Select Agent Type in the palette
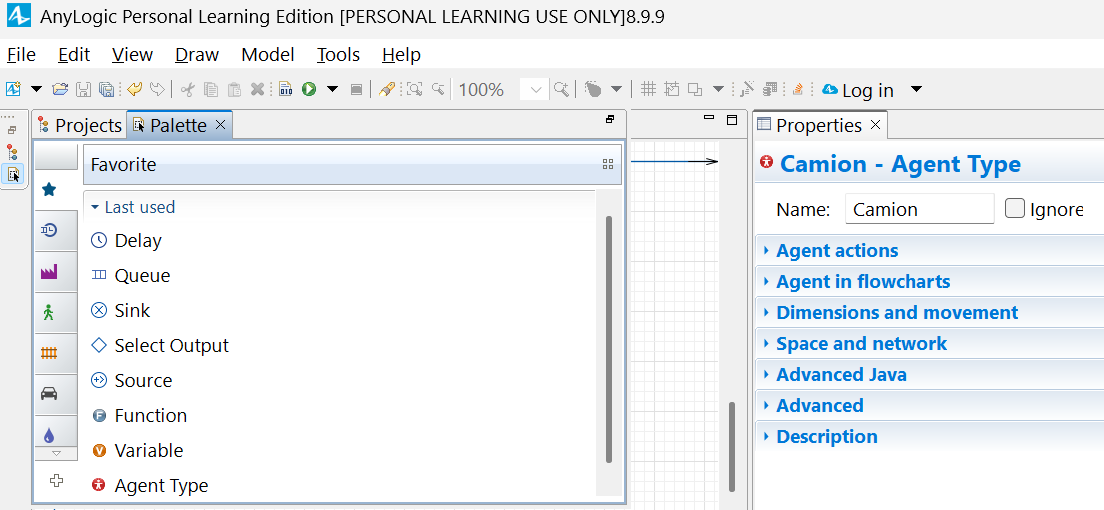This screenshot has width=1104, height=510. pyautogui.click(x=150, y=486)
